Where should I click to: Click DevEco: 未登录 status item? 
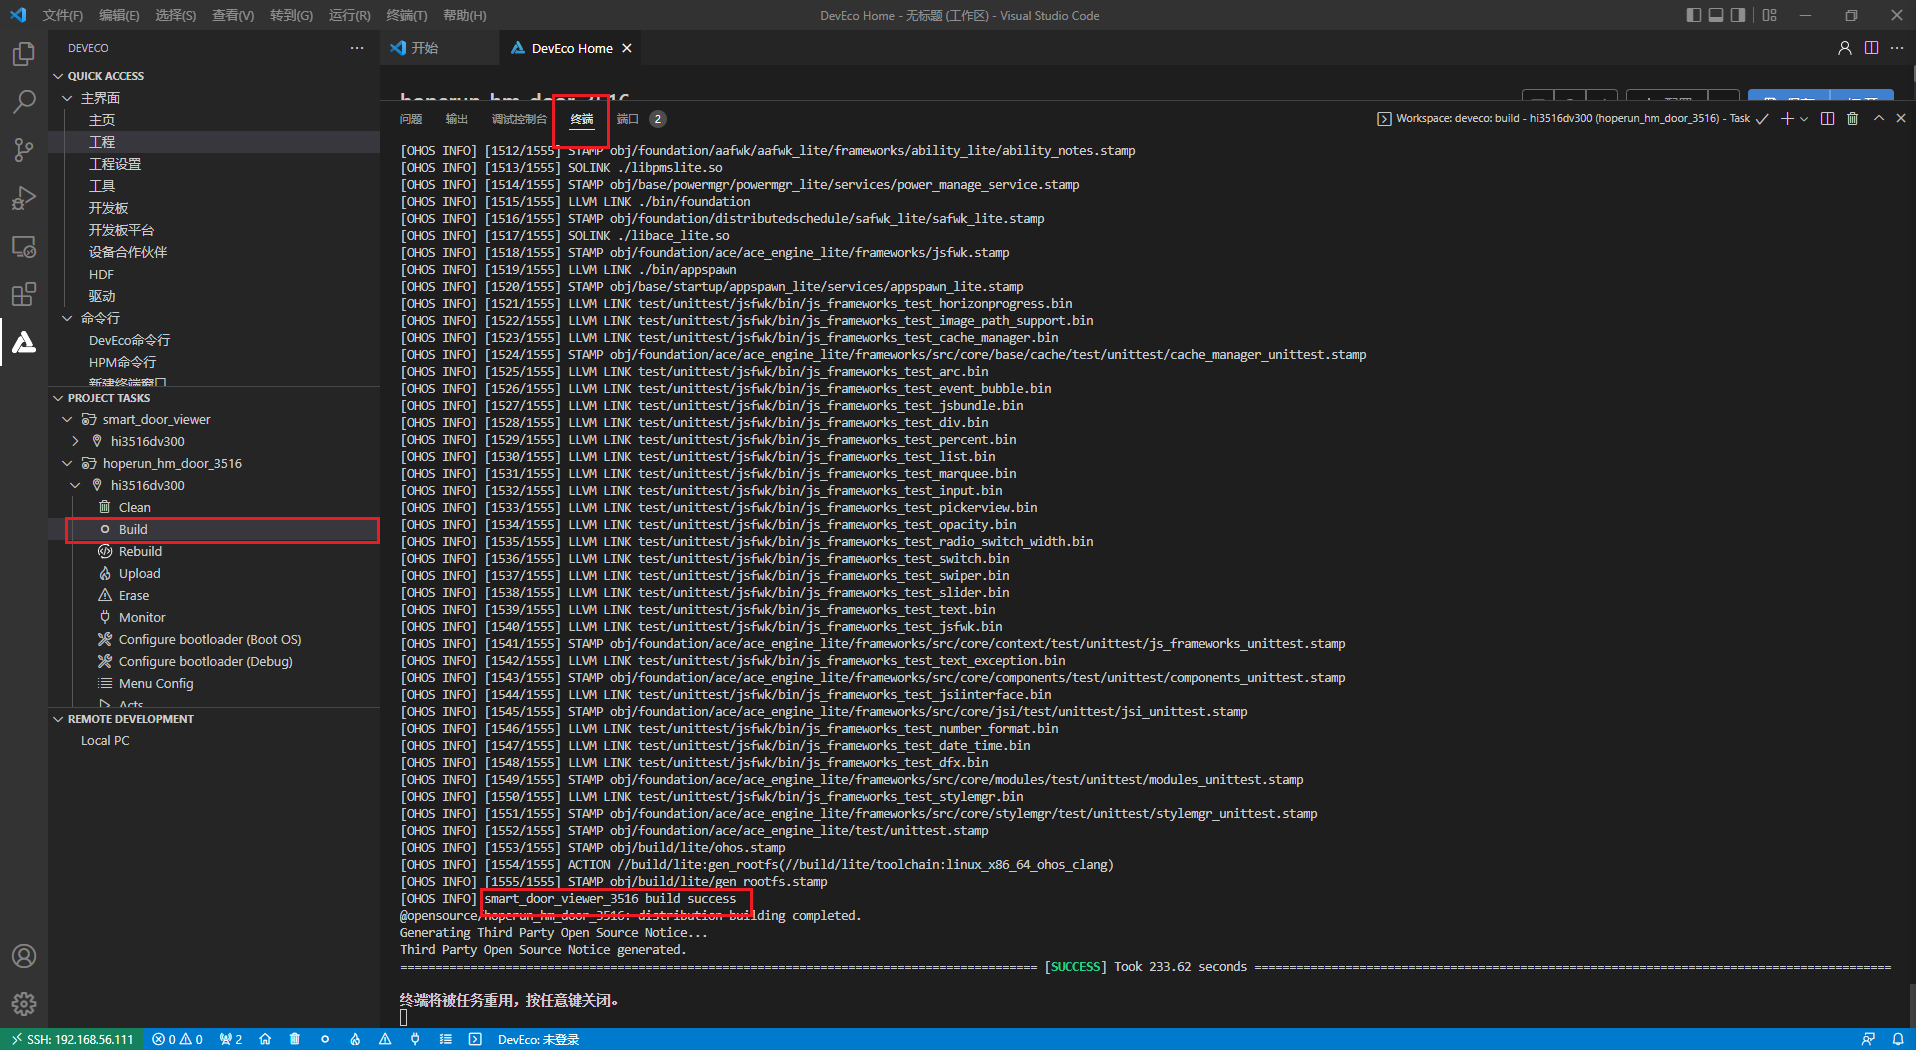[x=539, y=1039]
